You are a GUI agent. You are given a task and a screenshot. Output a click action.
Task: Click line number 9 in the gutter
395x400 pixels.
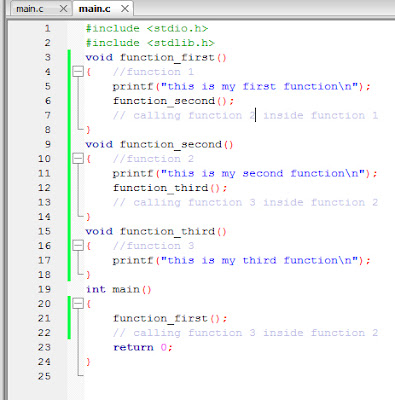pyautogui.click(x=48, y=144)
